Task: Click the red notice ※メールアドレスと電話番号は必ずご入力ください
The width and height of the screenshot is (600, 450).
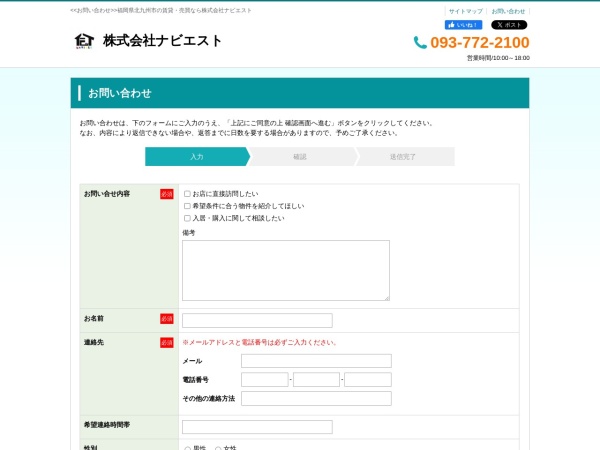Action: (259, 342)
